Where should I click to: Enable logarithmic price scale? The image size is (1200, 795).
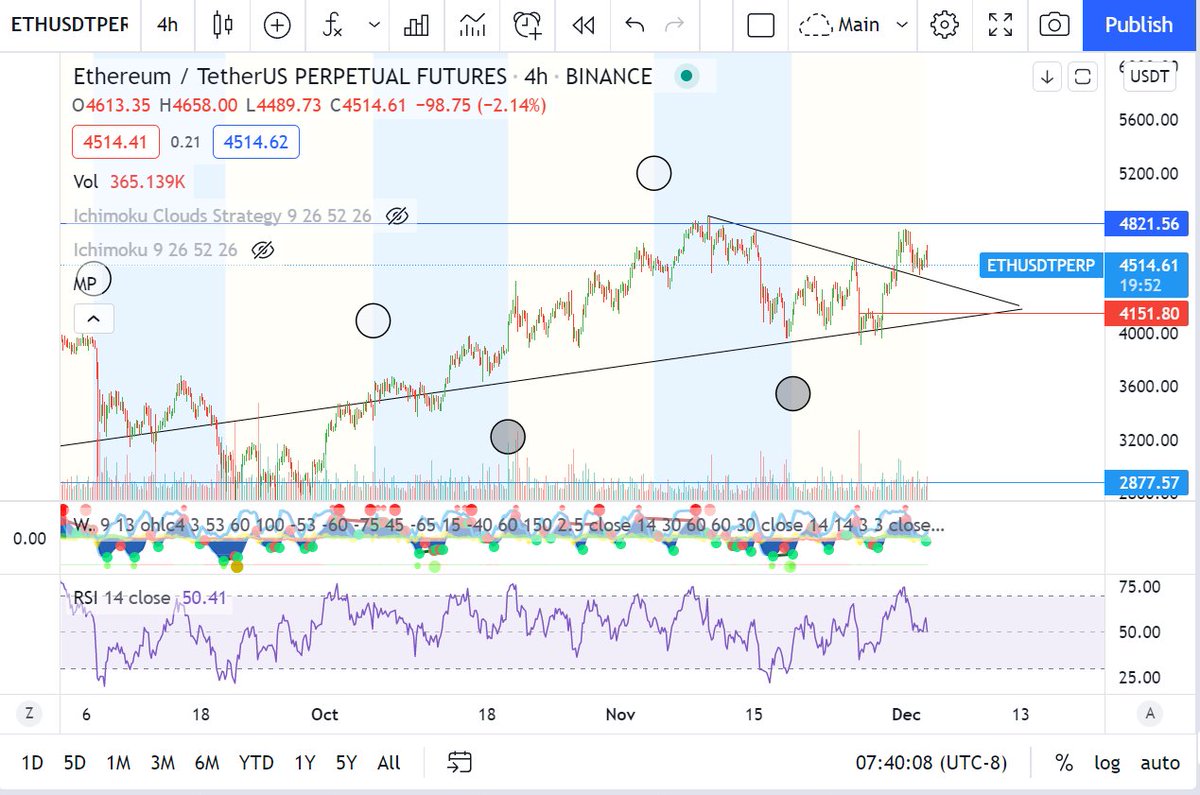pos(1107,762)
